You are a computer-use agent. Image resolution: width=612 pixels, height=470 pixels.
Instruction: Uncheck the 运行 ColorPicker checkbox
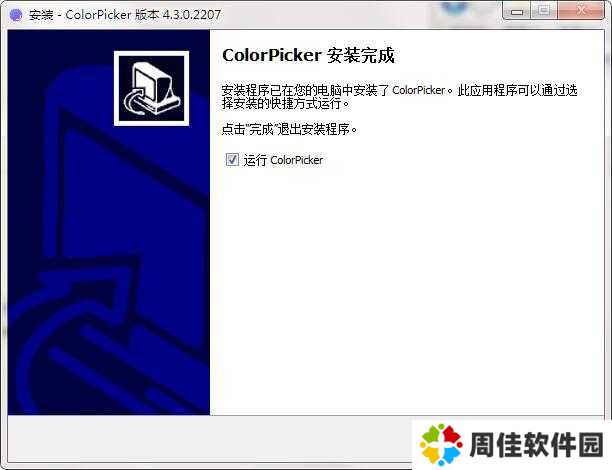[232, 160]
